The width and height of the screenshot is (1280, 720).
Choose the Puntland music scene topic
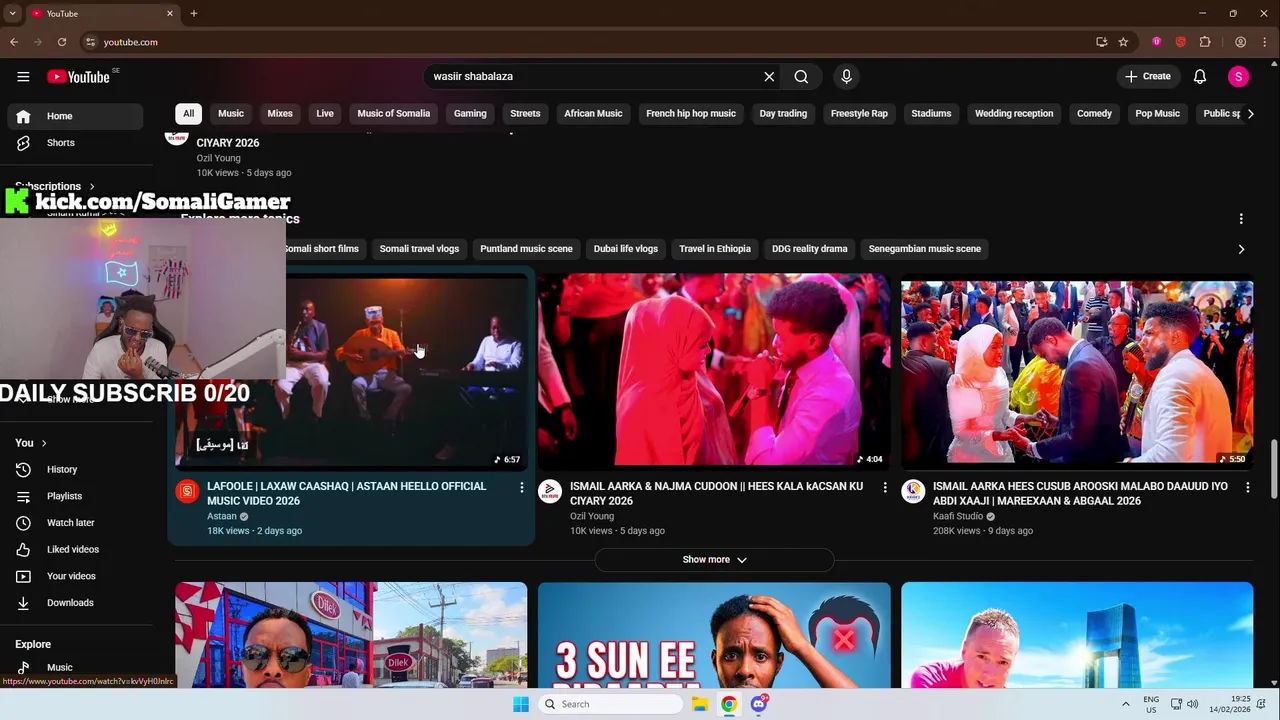[526, 249]
